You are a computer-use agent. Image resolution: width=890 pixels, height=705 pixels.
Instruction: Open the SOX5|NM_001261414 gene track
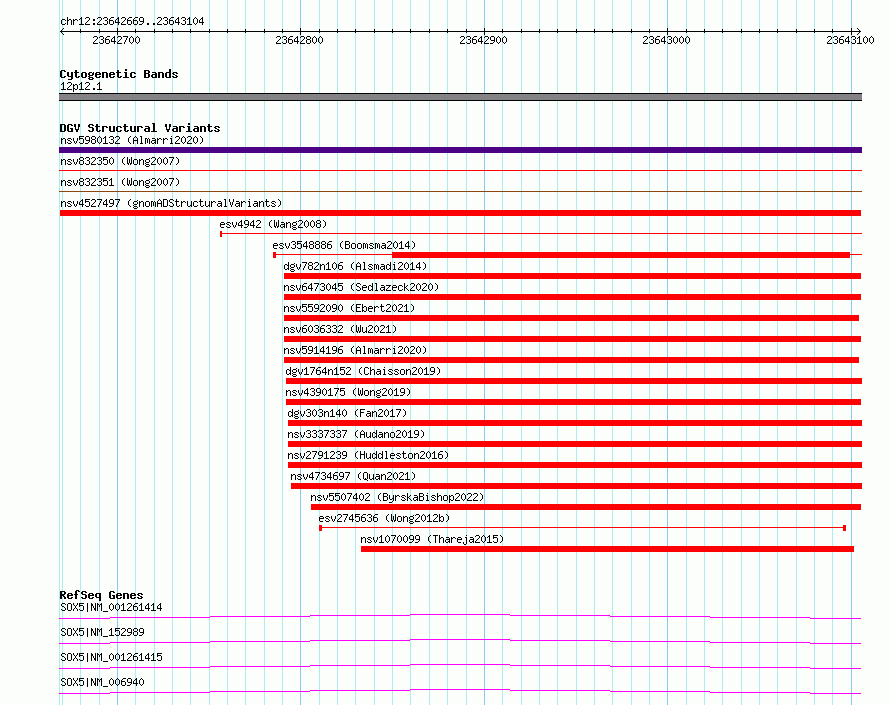(460, 616)
